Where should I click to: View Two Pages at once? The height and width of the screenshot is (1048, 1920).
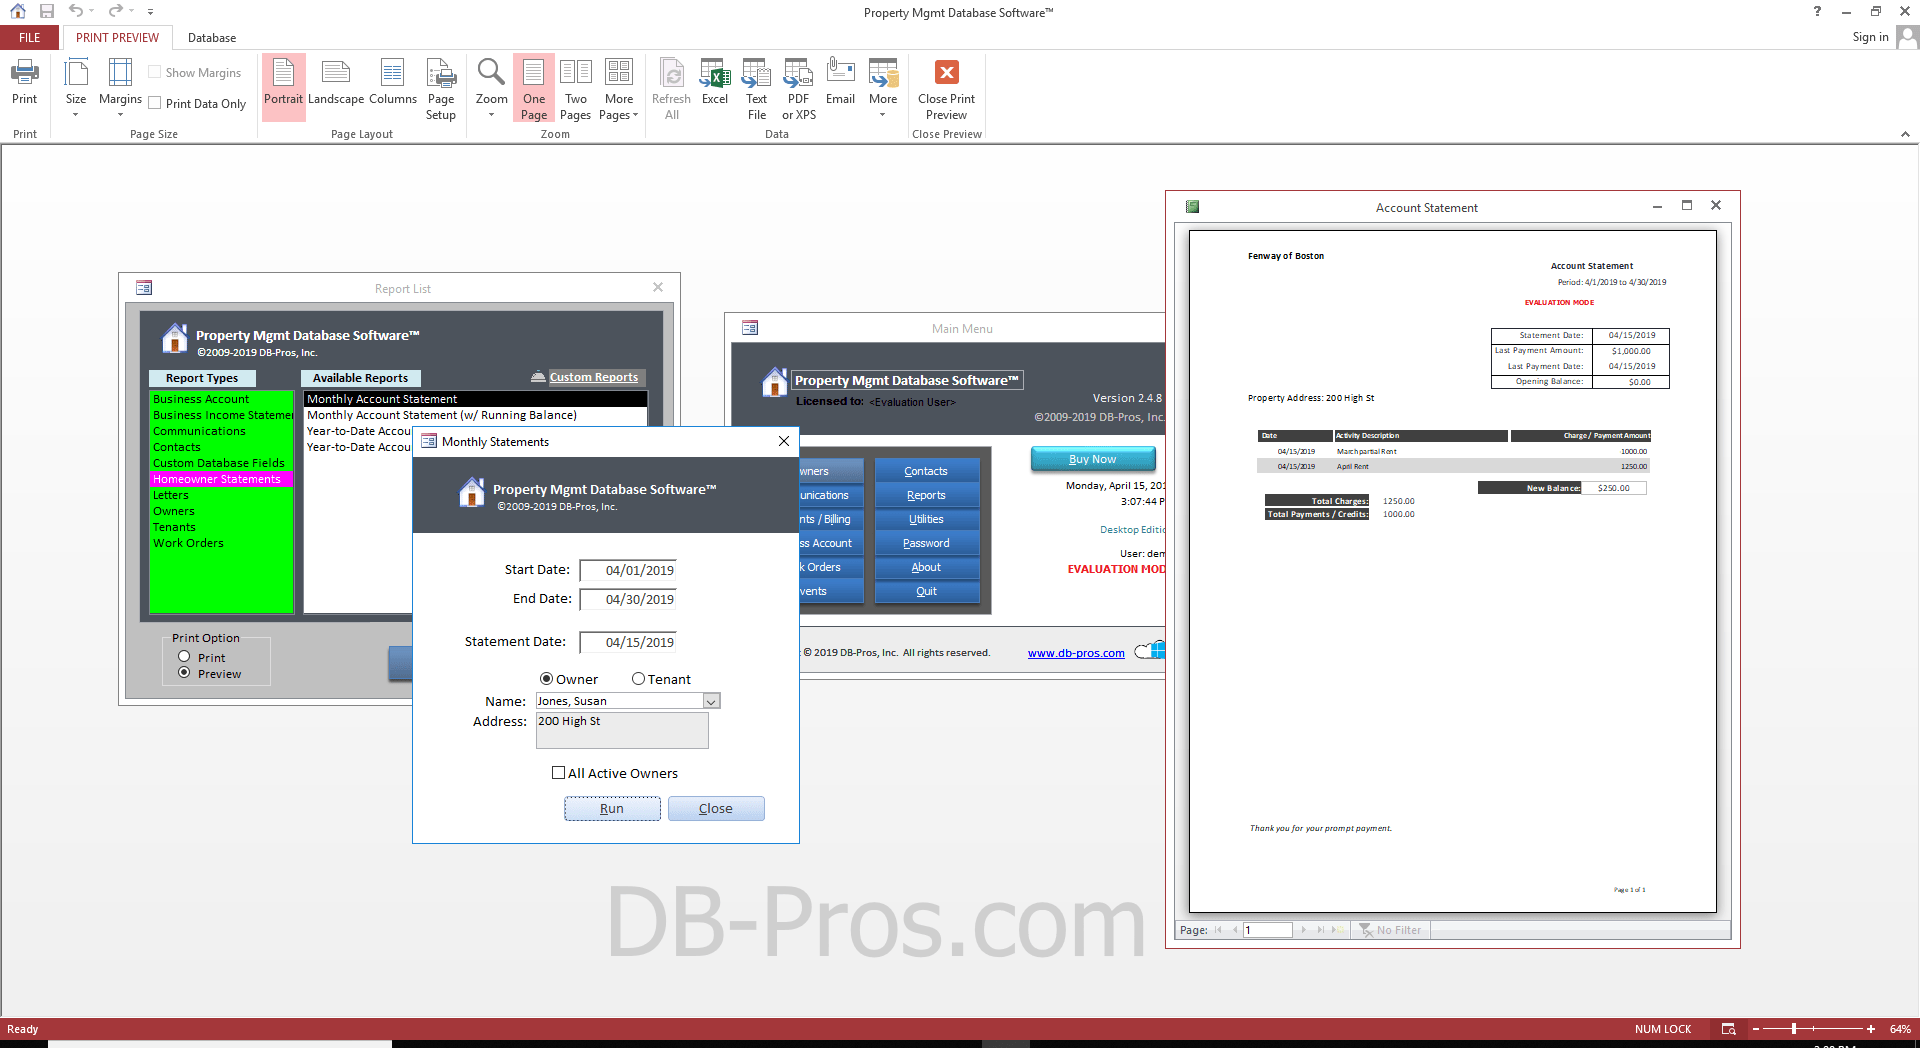pos(576,86)
